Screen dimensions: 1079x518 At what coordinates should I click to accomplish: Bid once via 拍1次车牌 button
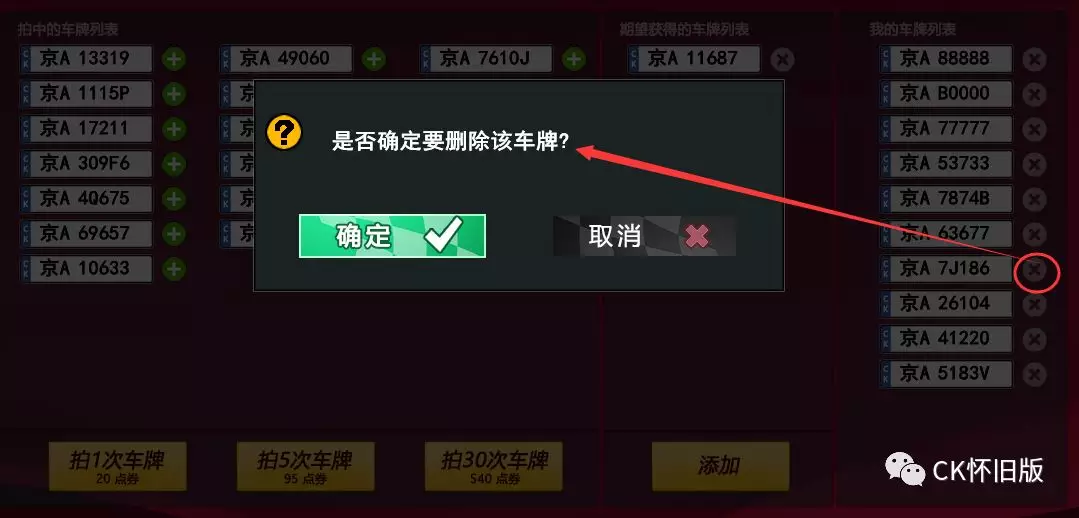(118, 466)
